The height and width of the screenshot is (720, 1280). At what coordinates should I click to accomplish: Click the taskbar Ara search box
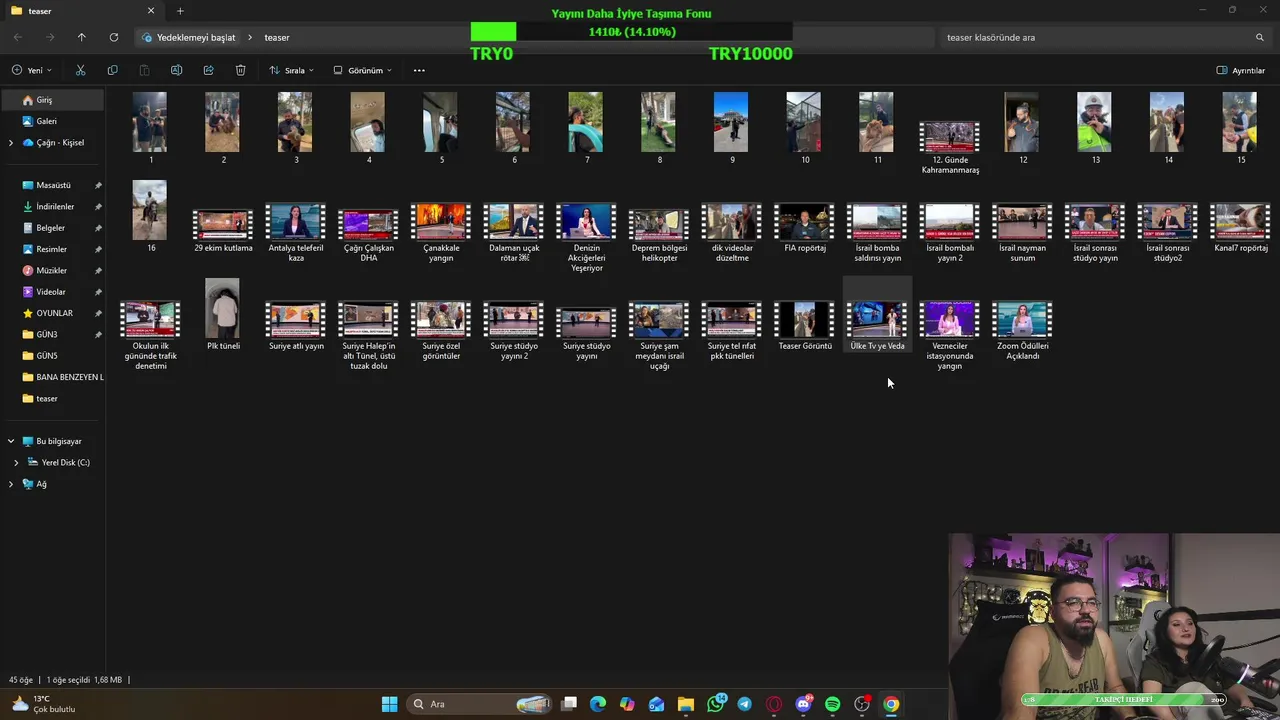pos(481,704)
